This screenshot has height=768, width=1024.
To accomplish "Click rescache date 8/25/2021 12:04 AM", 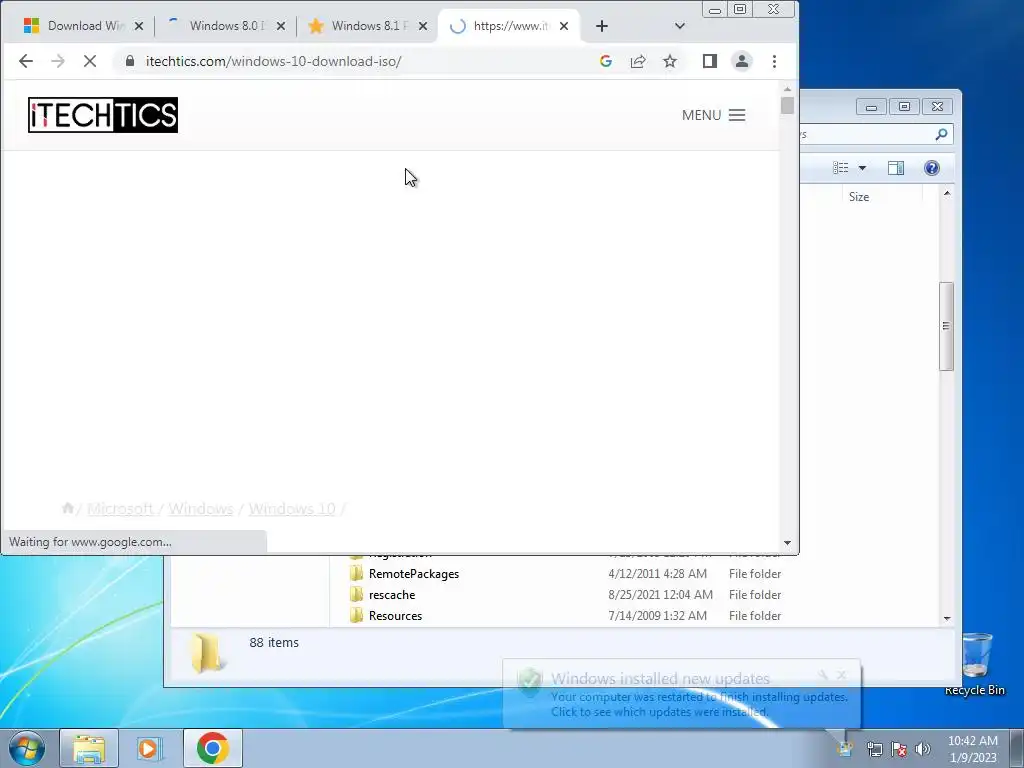I will pos(660,595).
